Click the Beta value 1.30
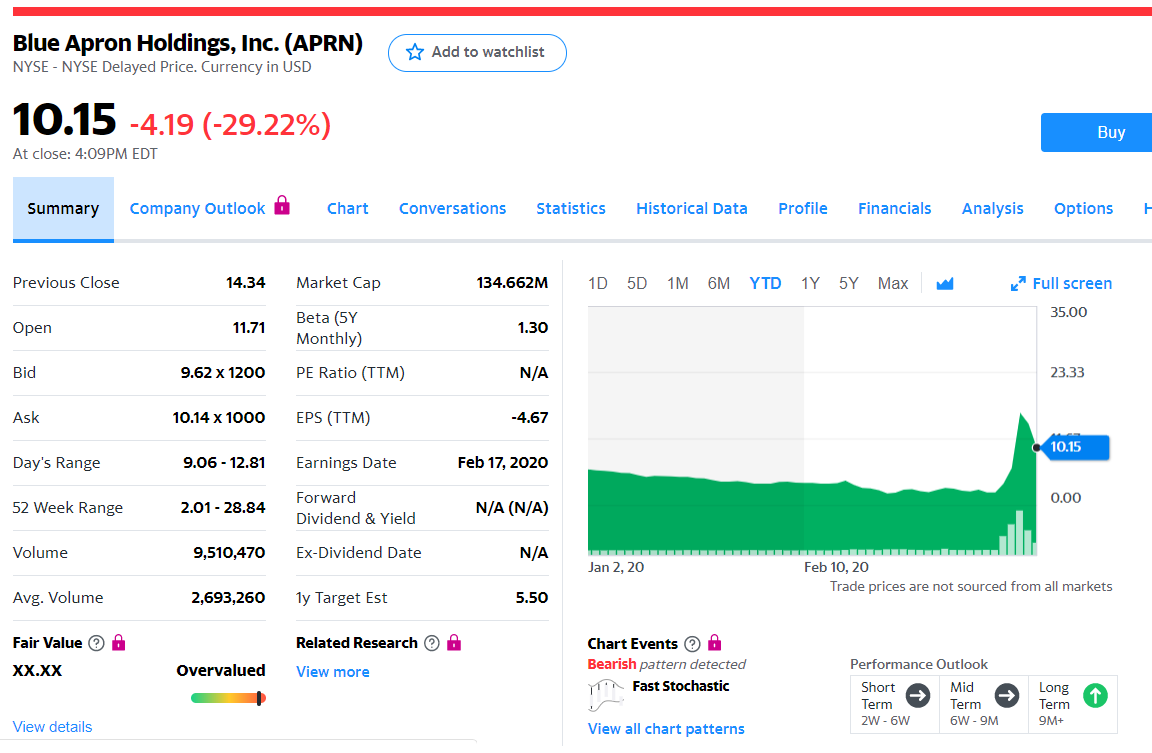1152x753 pixels. click(533, 328)
